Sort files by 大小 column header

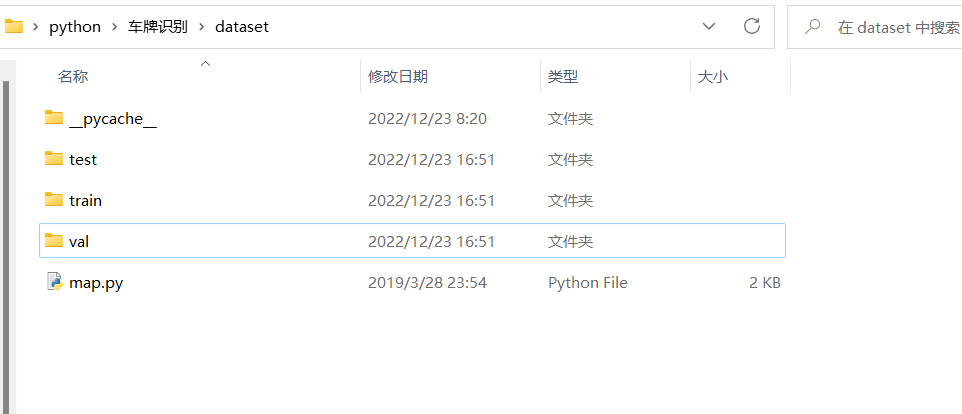(712, 76)
